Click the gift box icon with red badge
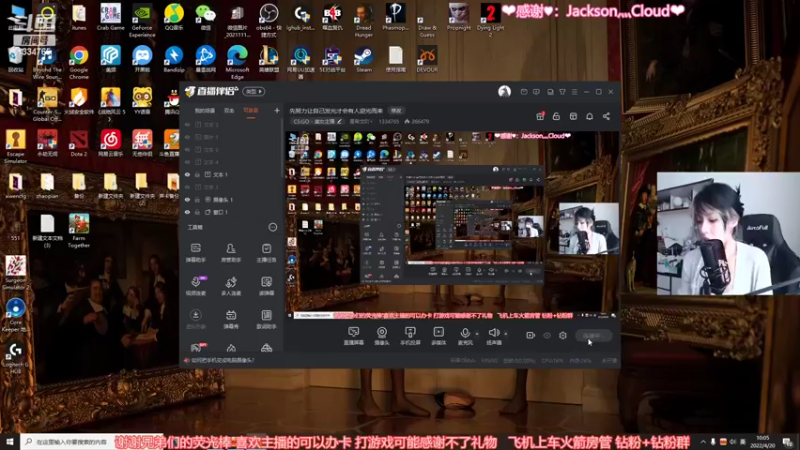 pos(540,116)
